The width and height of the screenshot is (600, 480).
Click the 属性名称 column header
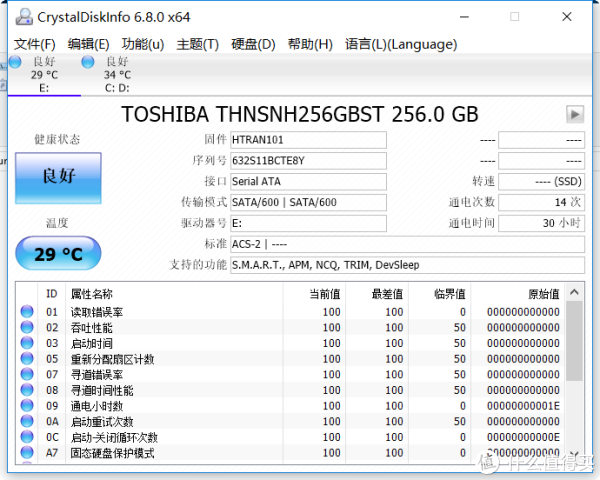coord(174,294)
